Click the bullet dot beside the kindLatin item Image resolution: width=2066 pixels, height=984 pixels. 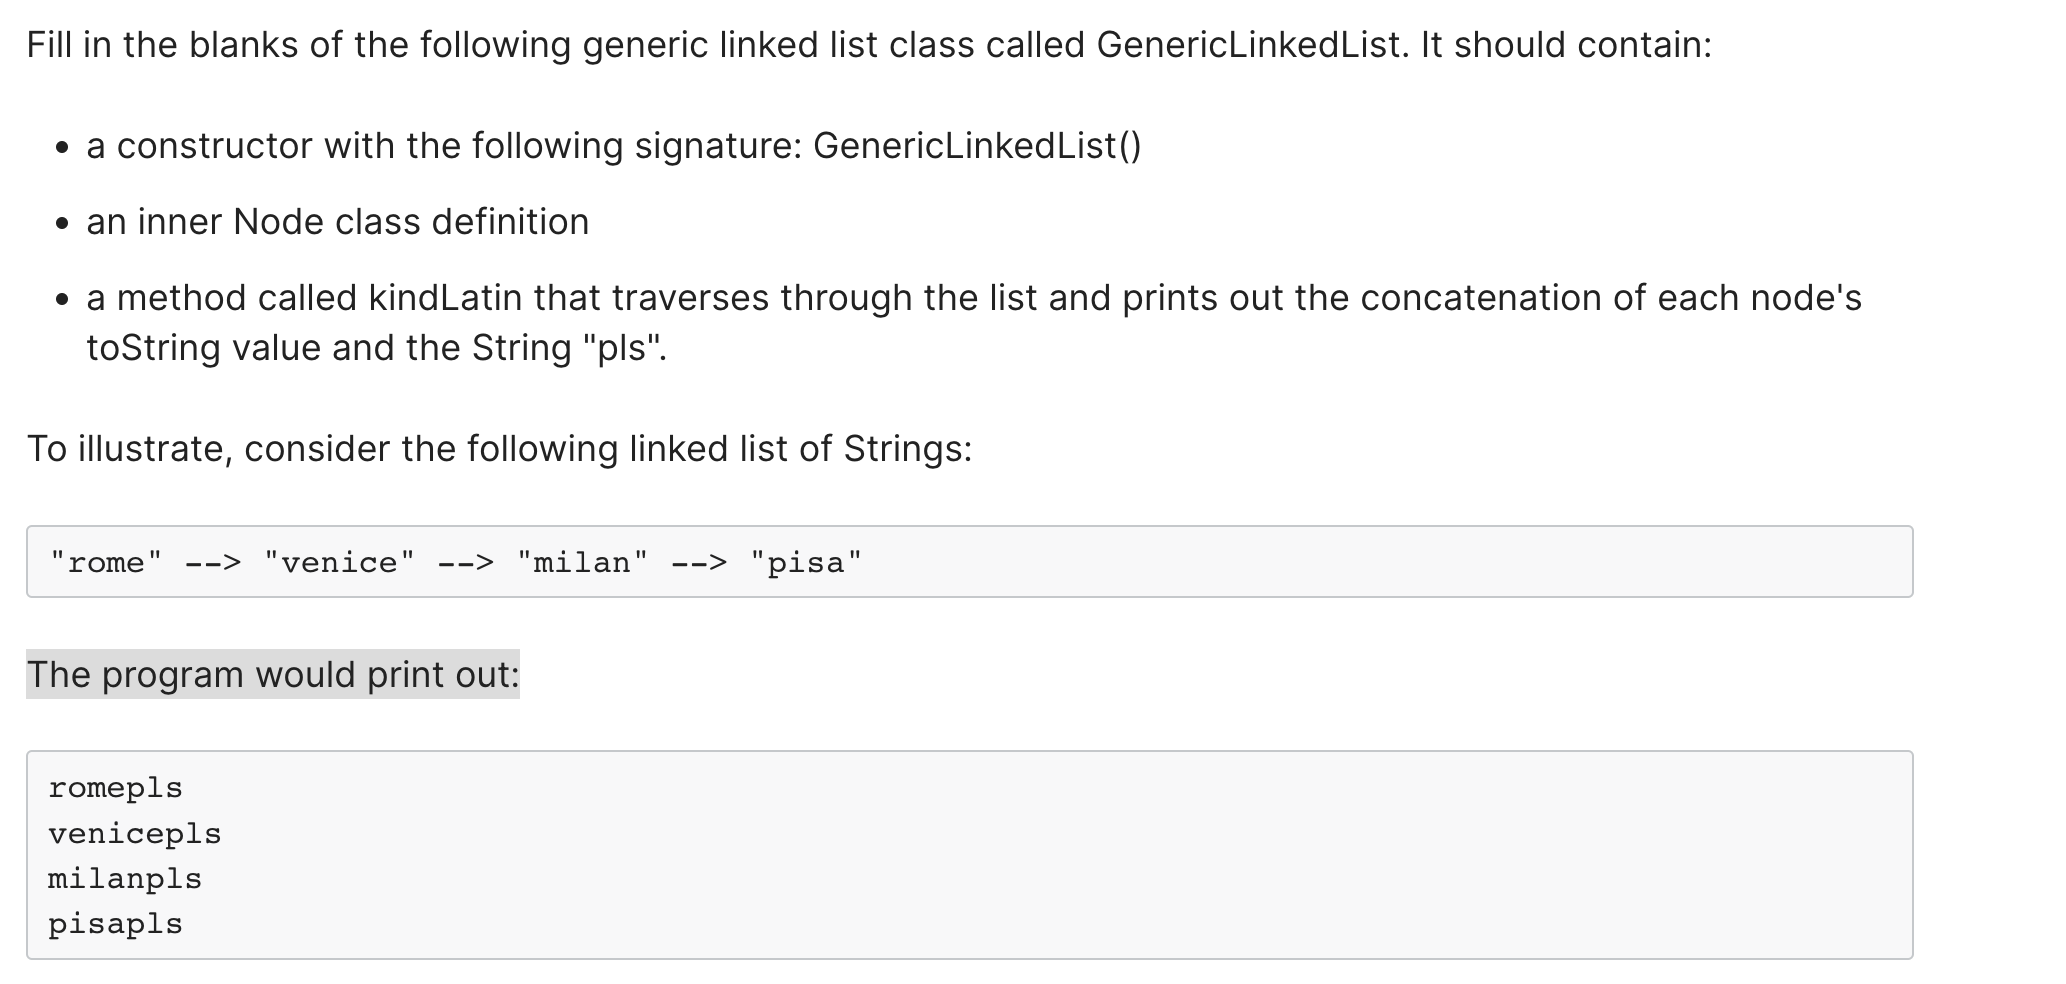point(63,300)
